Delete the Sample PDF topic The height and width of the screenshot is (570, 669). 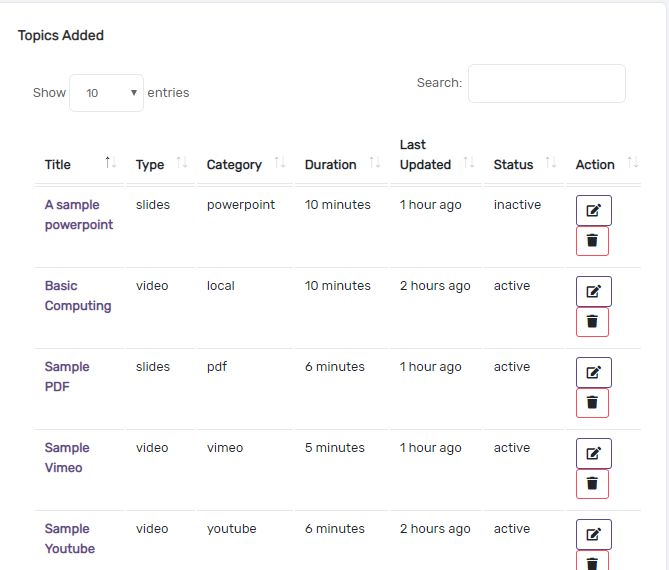(592, 403)
